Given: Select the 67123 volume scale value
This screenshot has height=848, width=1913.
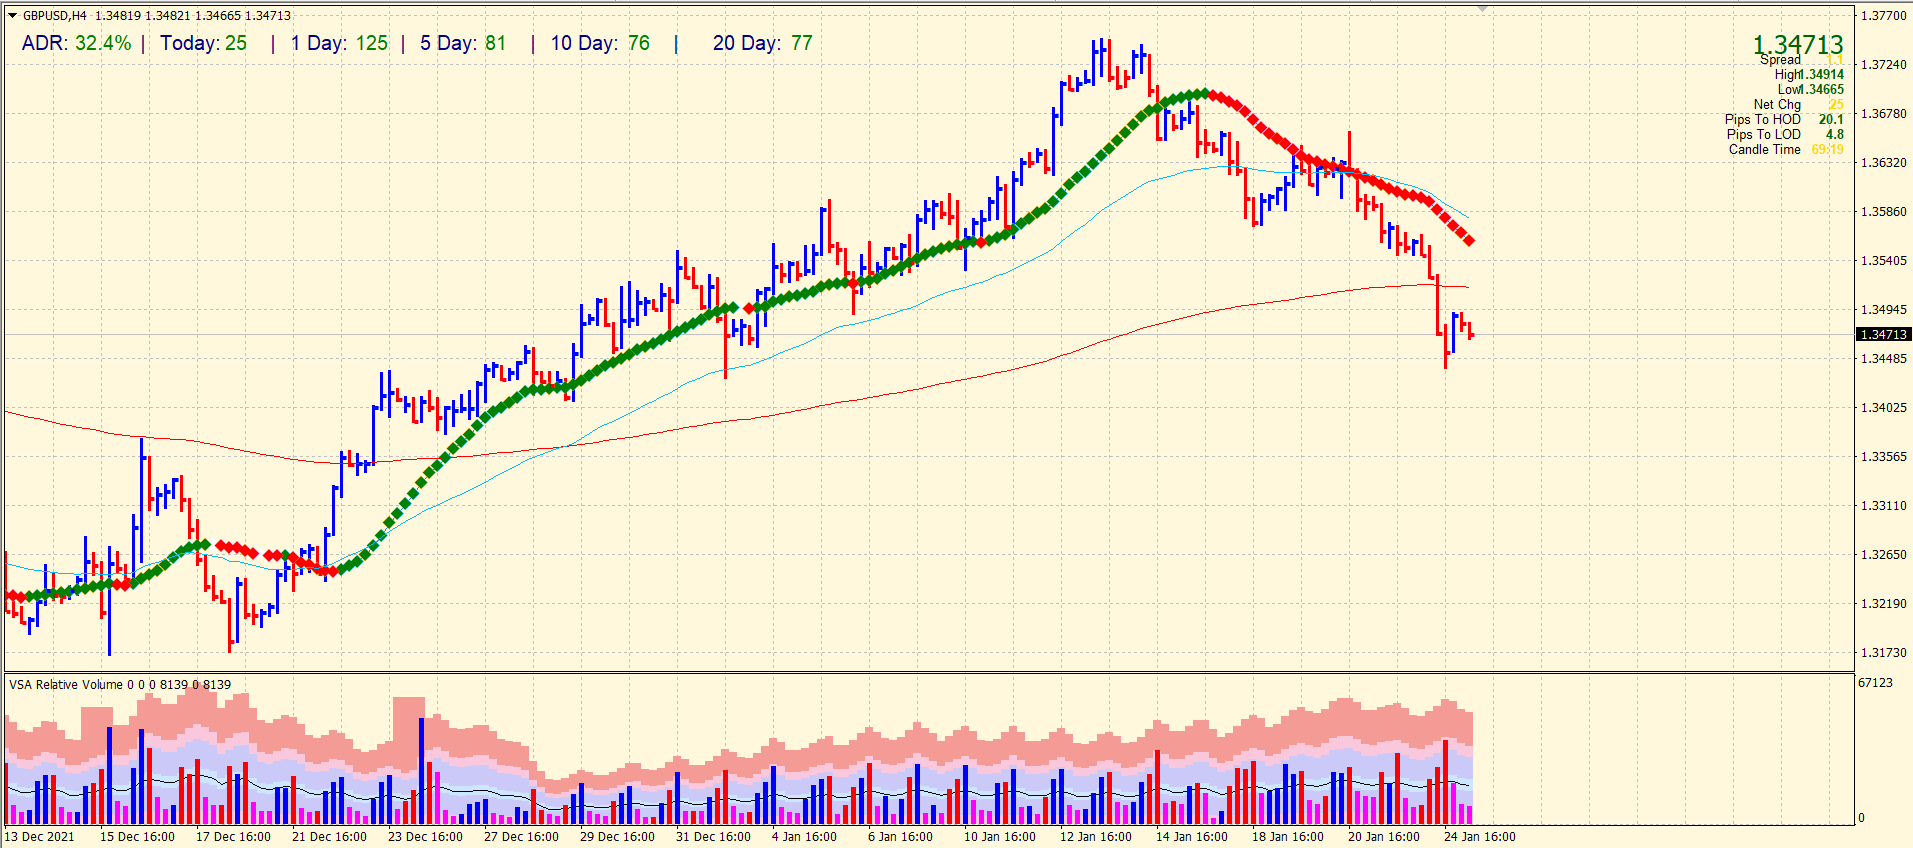Looking at the screenshot, I should 1875,682.
